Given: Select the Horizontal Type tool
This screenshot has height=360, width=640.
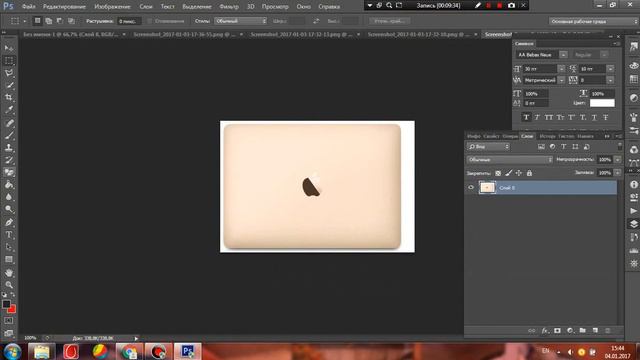Looking at the screenshot, I should pyautogui.click(x=9, y=235).
